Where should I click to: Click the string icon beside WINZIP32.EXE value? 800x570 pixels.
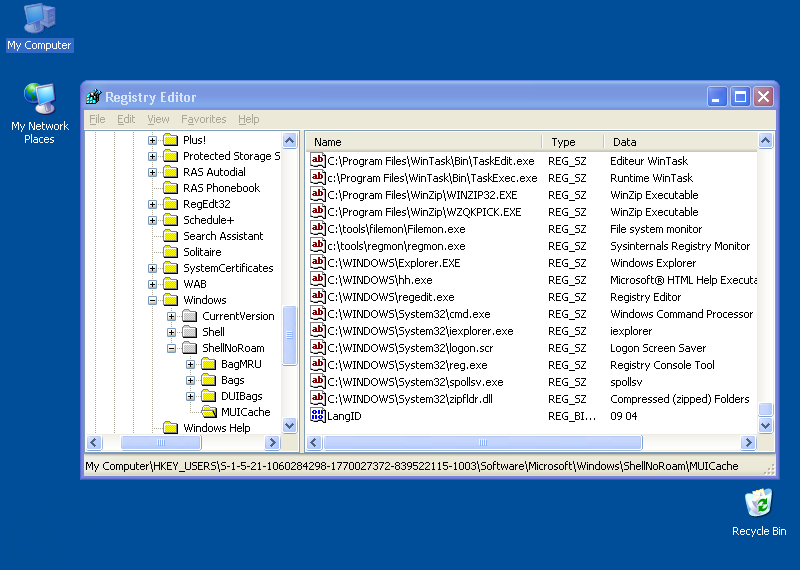pos(317,194)
